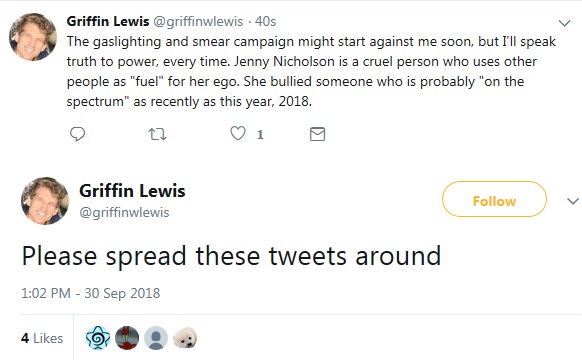582x360 pixels.
Task: Open @griffinwlewis handle under main name
Action: tap(124, 212)
